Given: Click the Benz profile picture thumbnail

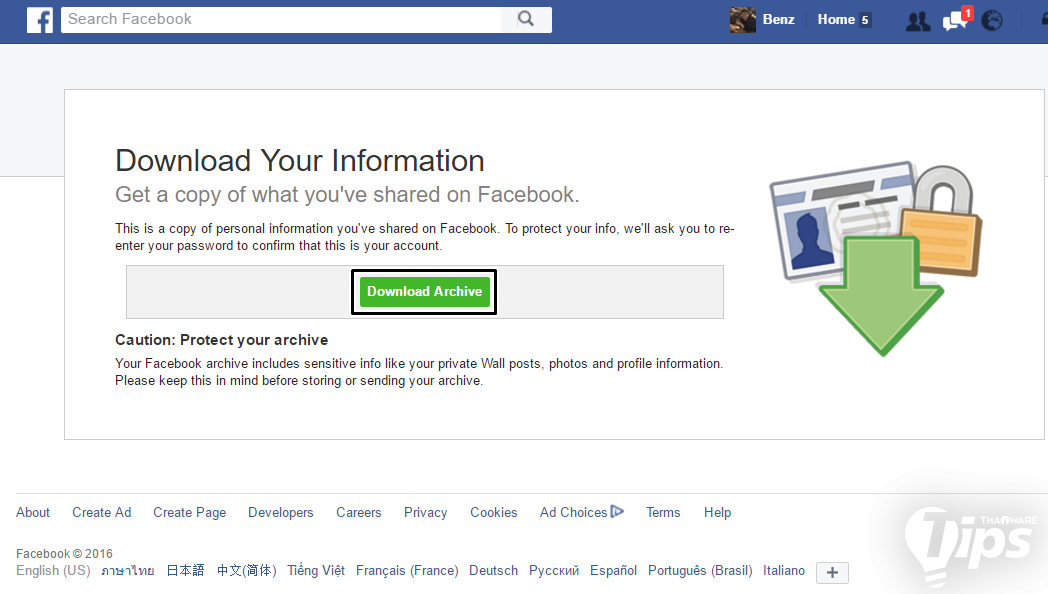Looking at the screenshot, I should [743, 20].
